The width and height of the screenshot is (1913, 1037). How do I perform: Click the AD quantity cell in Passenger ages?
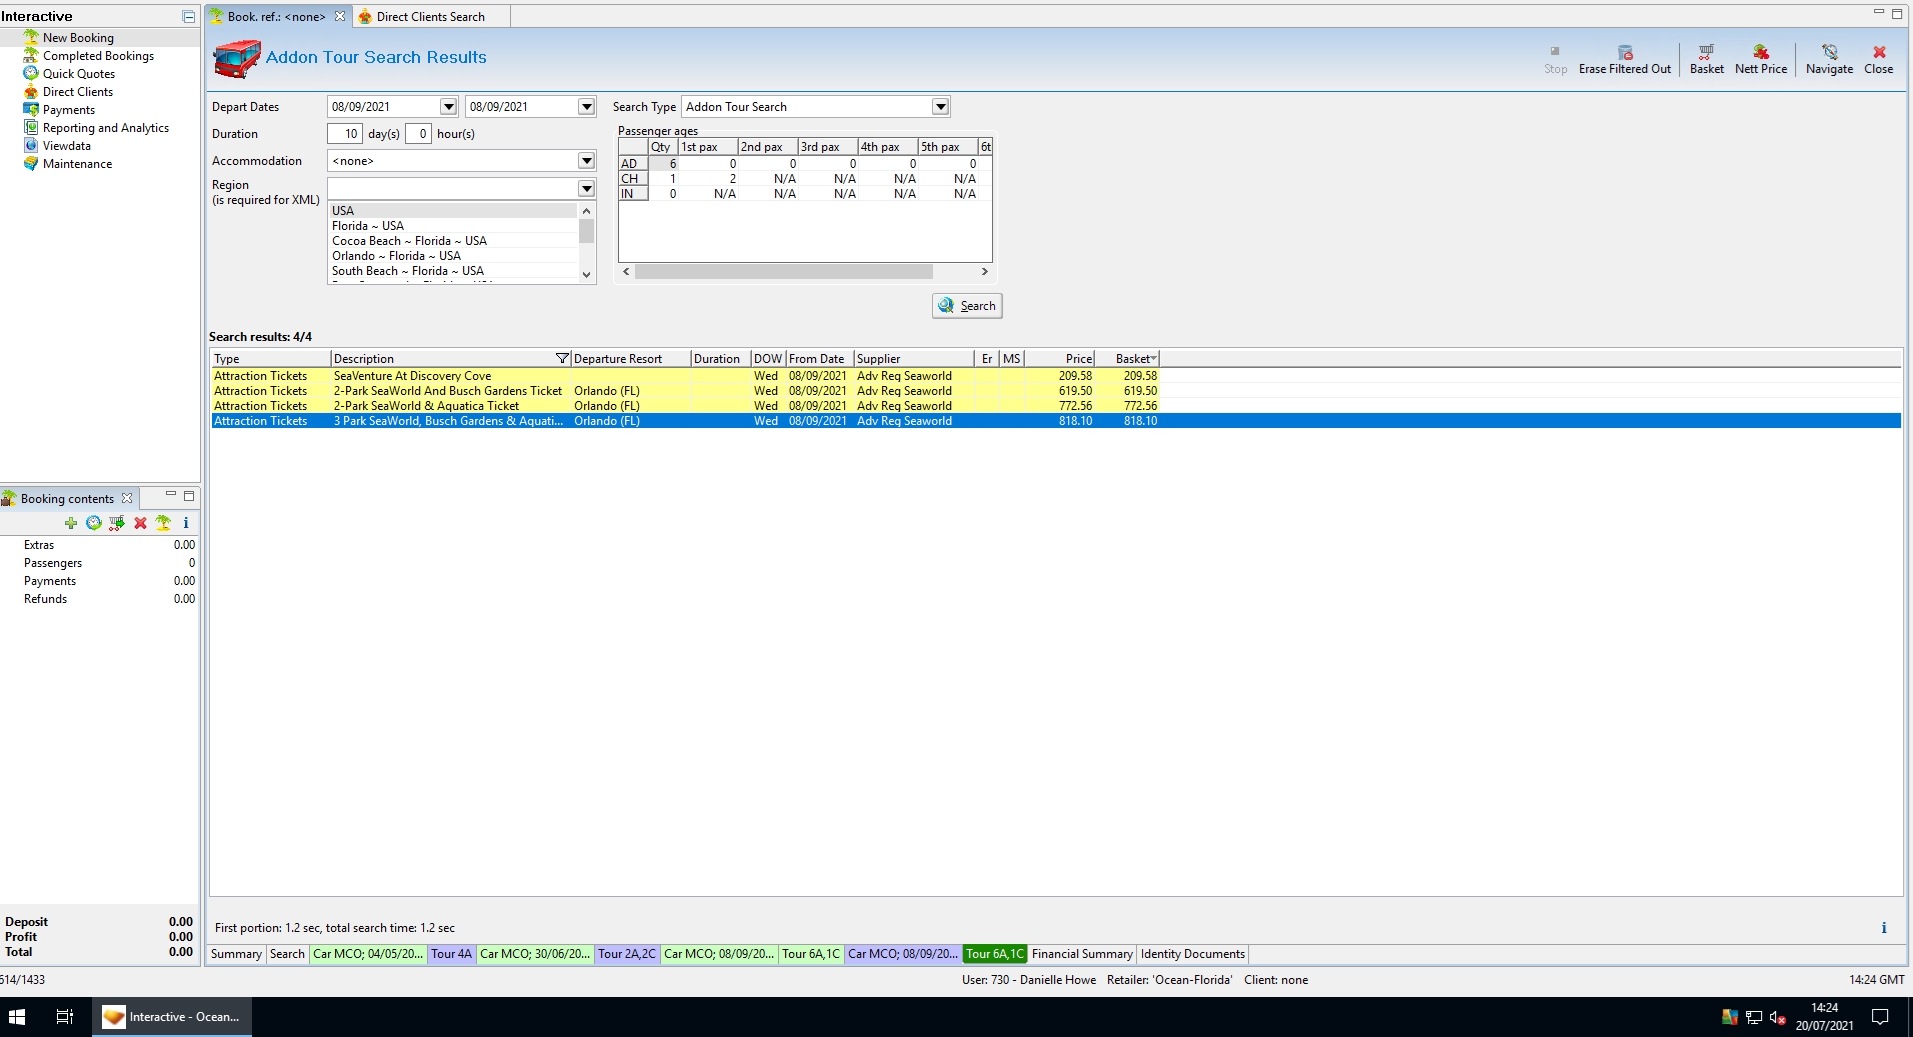coord(663,164)
